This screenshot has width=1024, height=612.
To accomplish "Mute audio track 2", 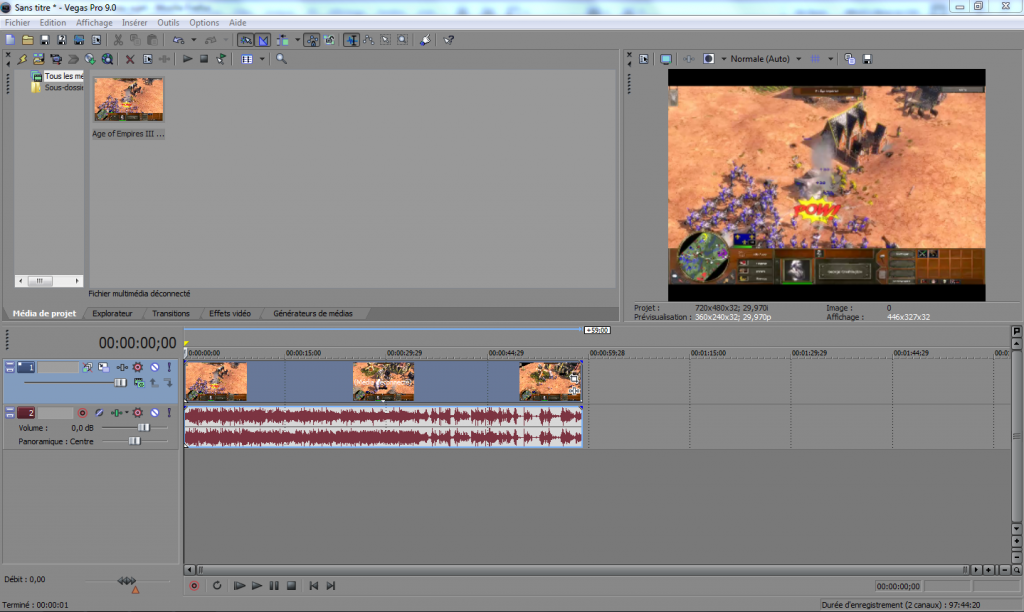I will (155, 413).
